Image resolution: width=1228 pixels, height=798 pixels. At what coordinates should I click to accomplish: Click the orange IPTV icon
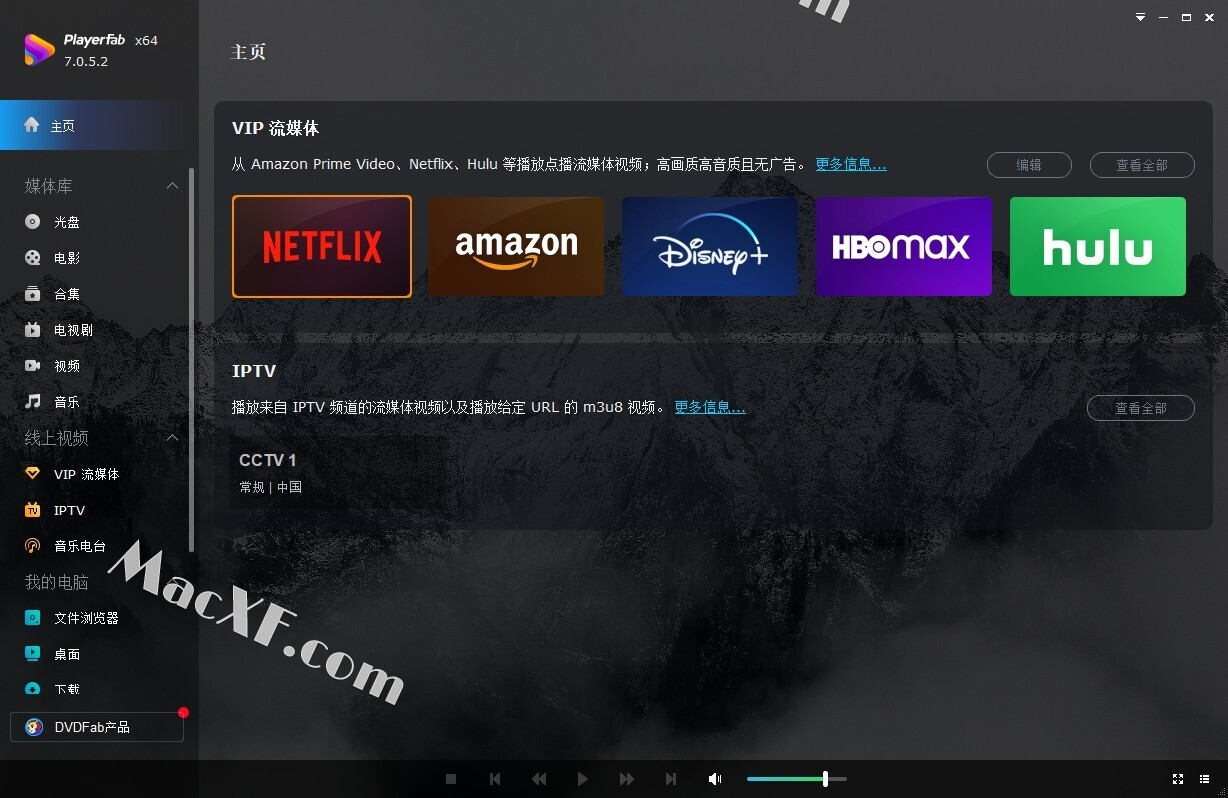(x=33, y=510)
